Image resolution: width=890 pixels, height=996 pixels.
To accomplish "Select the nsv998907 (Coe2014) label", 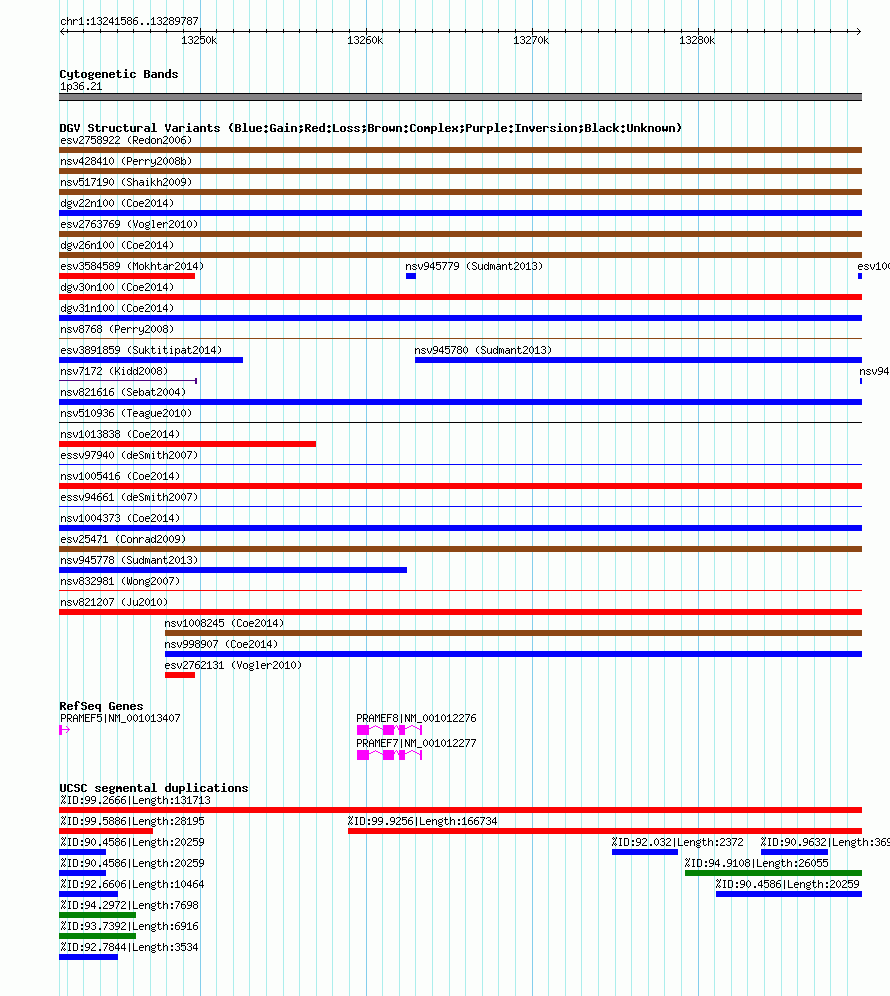I will point(221,643).
